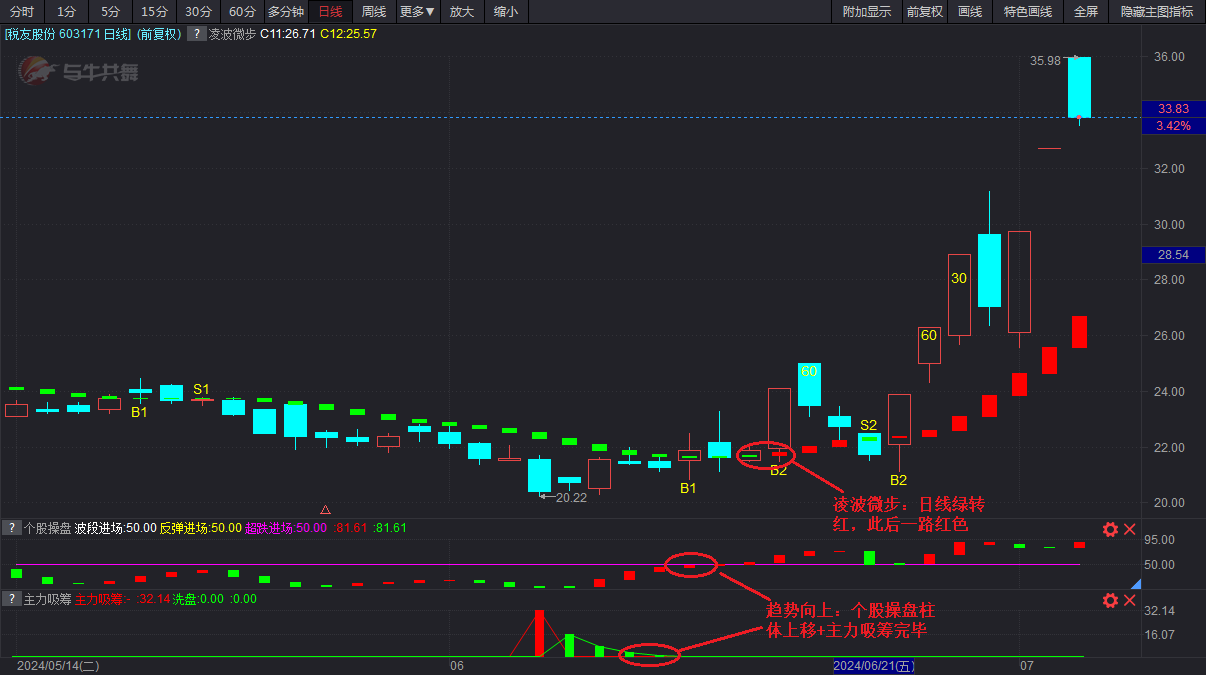Click the 95.00 axis label in 个股操盘

point(1160,540)
